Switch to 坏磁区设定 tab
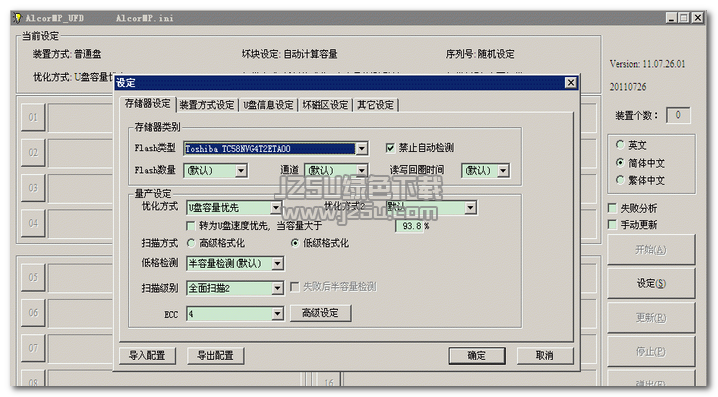The image size is (718, 397). [325, 105]
